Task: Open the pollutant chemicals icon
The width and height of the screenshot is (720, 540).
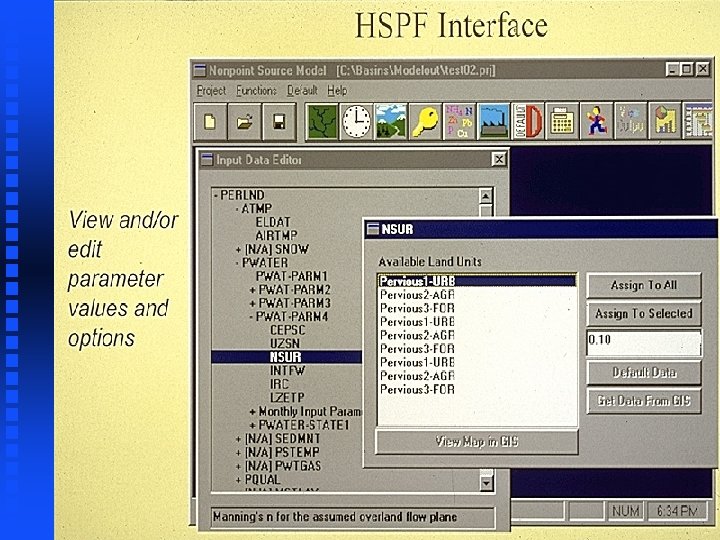Action: tap(459, 122)
